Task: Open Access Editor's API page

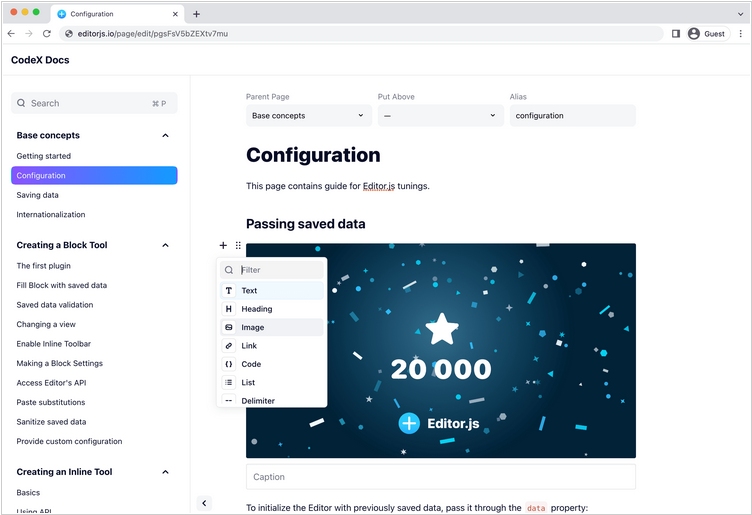Action: [51, 383]
